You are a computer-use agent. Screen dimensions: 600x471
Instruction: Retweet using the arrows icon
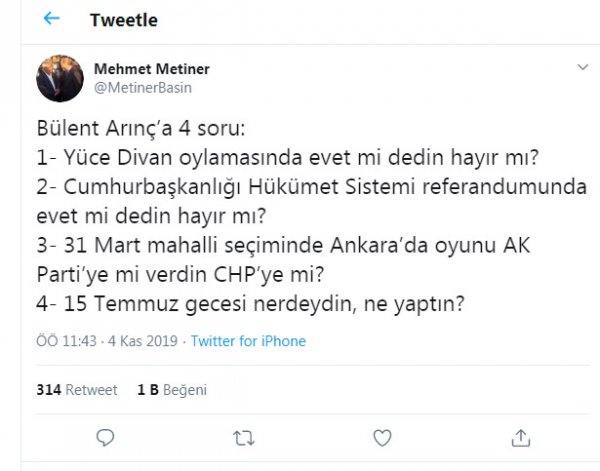tap(242, 438)
